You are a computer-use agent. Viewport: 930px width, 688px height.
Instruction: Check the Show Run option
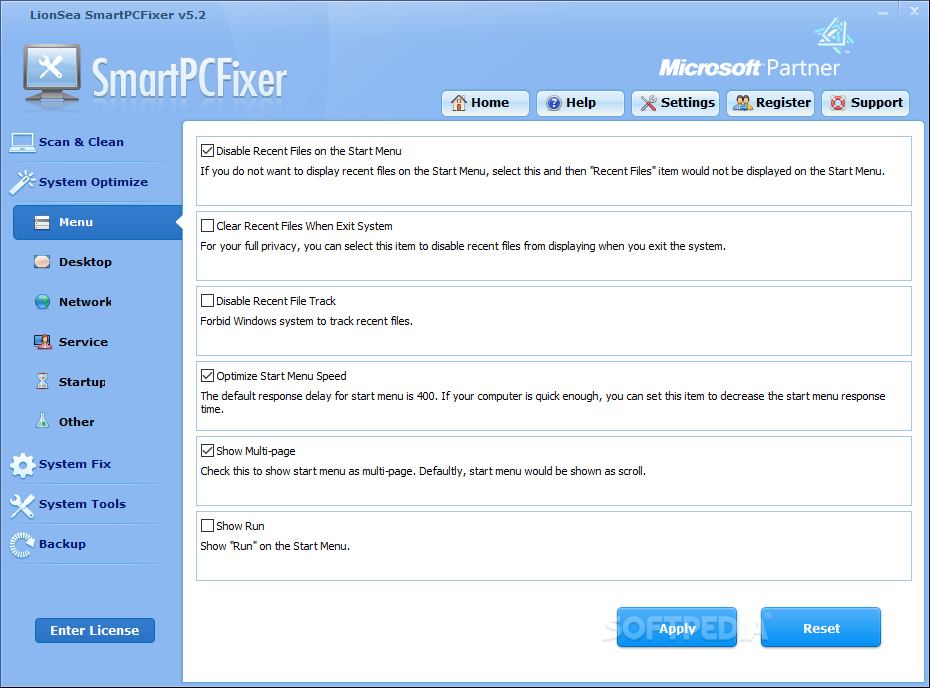[x=208, y=525]
